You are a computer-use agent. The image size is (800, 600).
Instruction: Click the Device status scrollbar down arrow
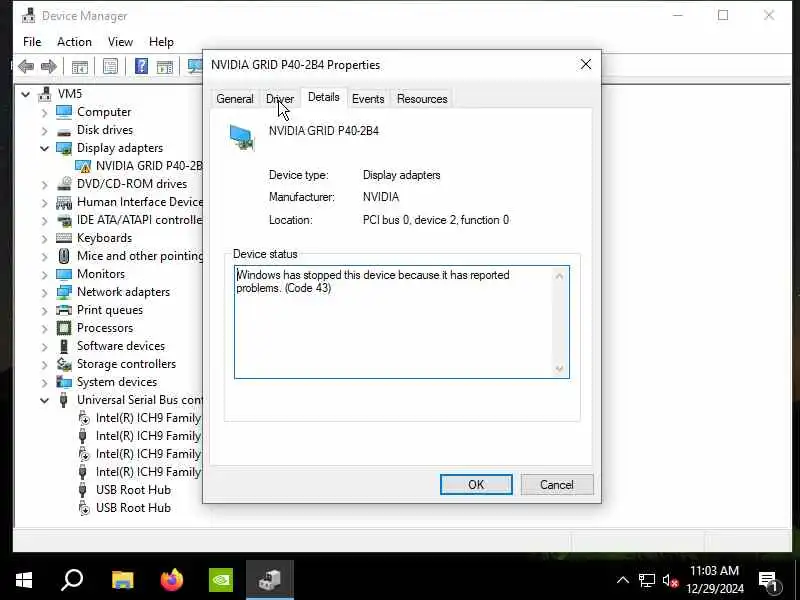559,369
